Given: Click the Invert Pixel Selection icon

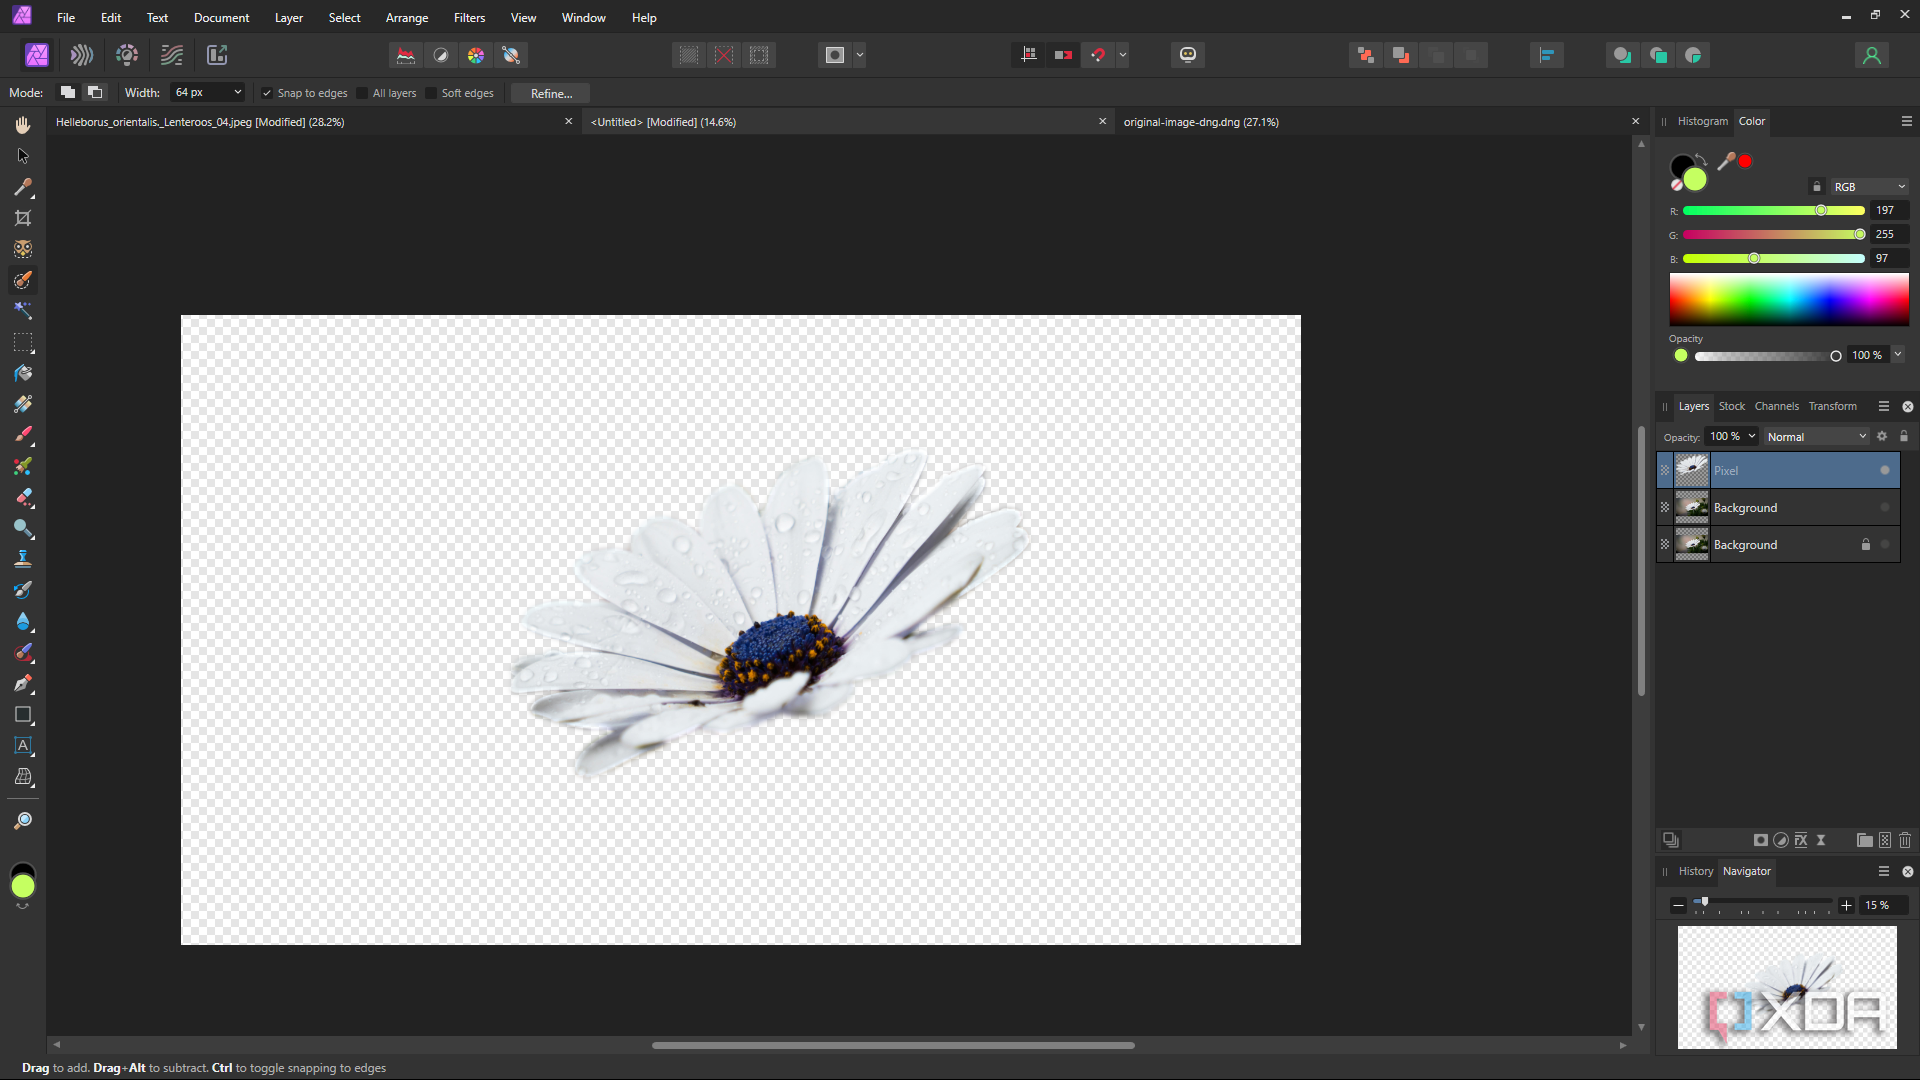Looking at the screenshot, I should point(759,55).
